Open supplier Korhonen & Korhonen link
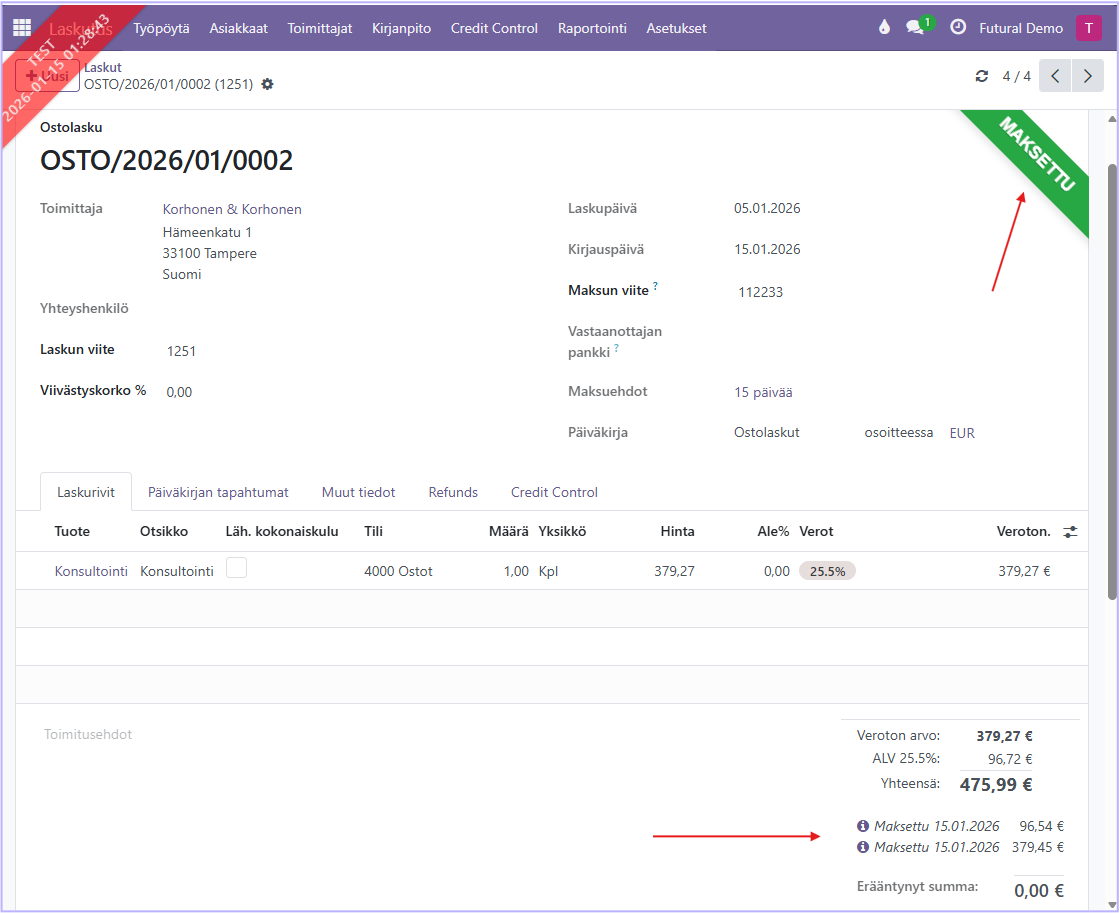 coord(232,209)
